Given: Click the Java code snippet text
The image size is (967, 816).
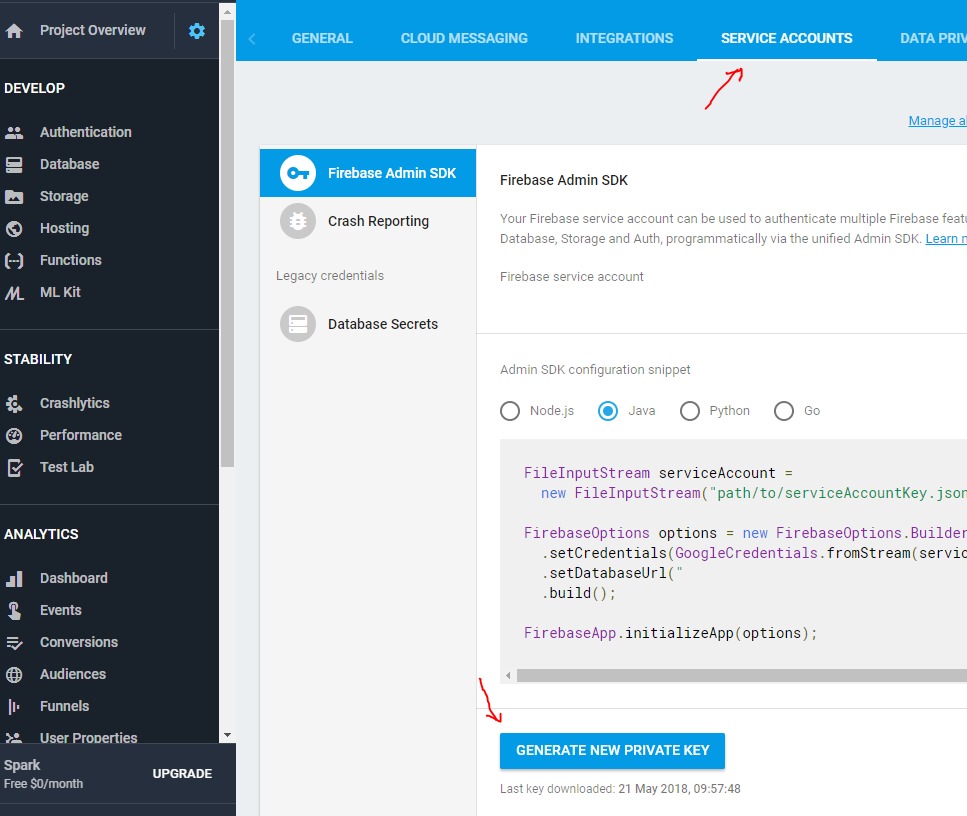Looking at the screenshot, I should coord(745,553).
